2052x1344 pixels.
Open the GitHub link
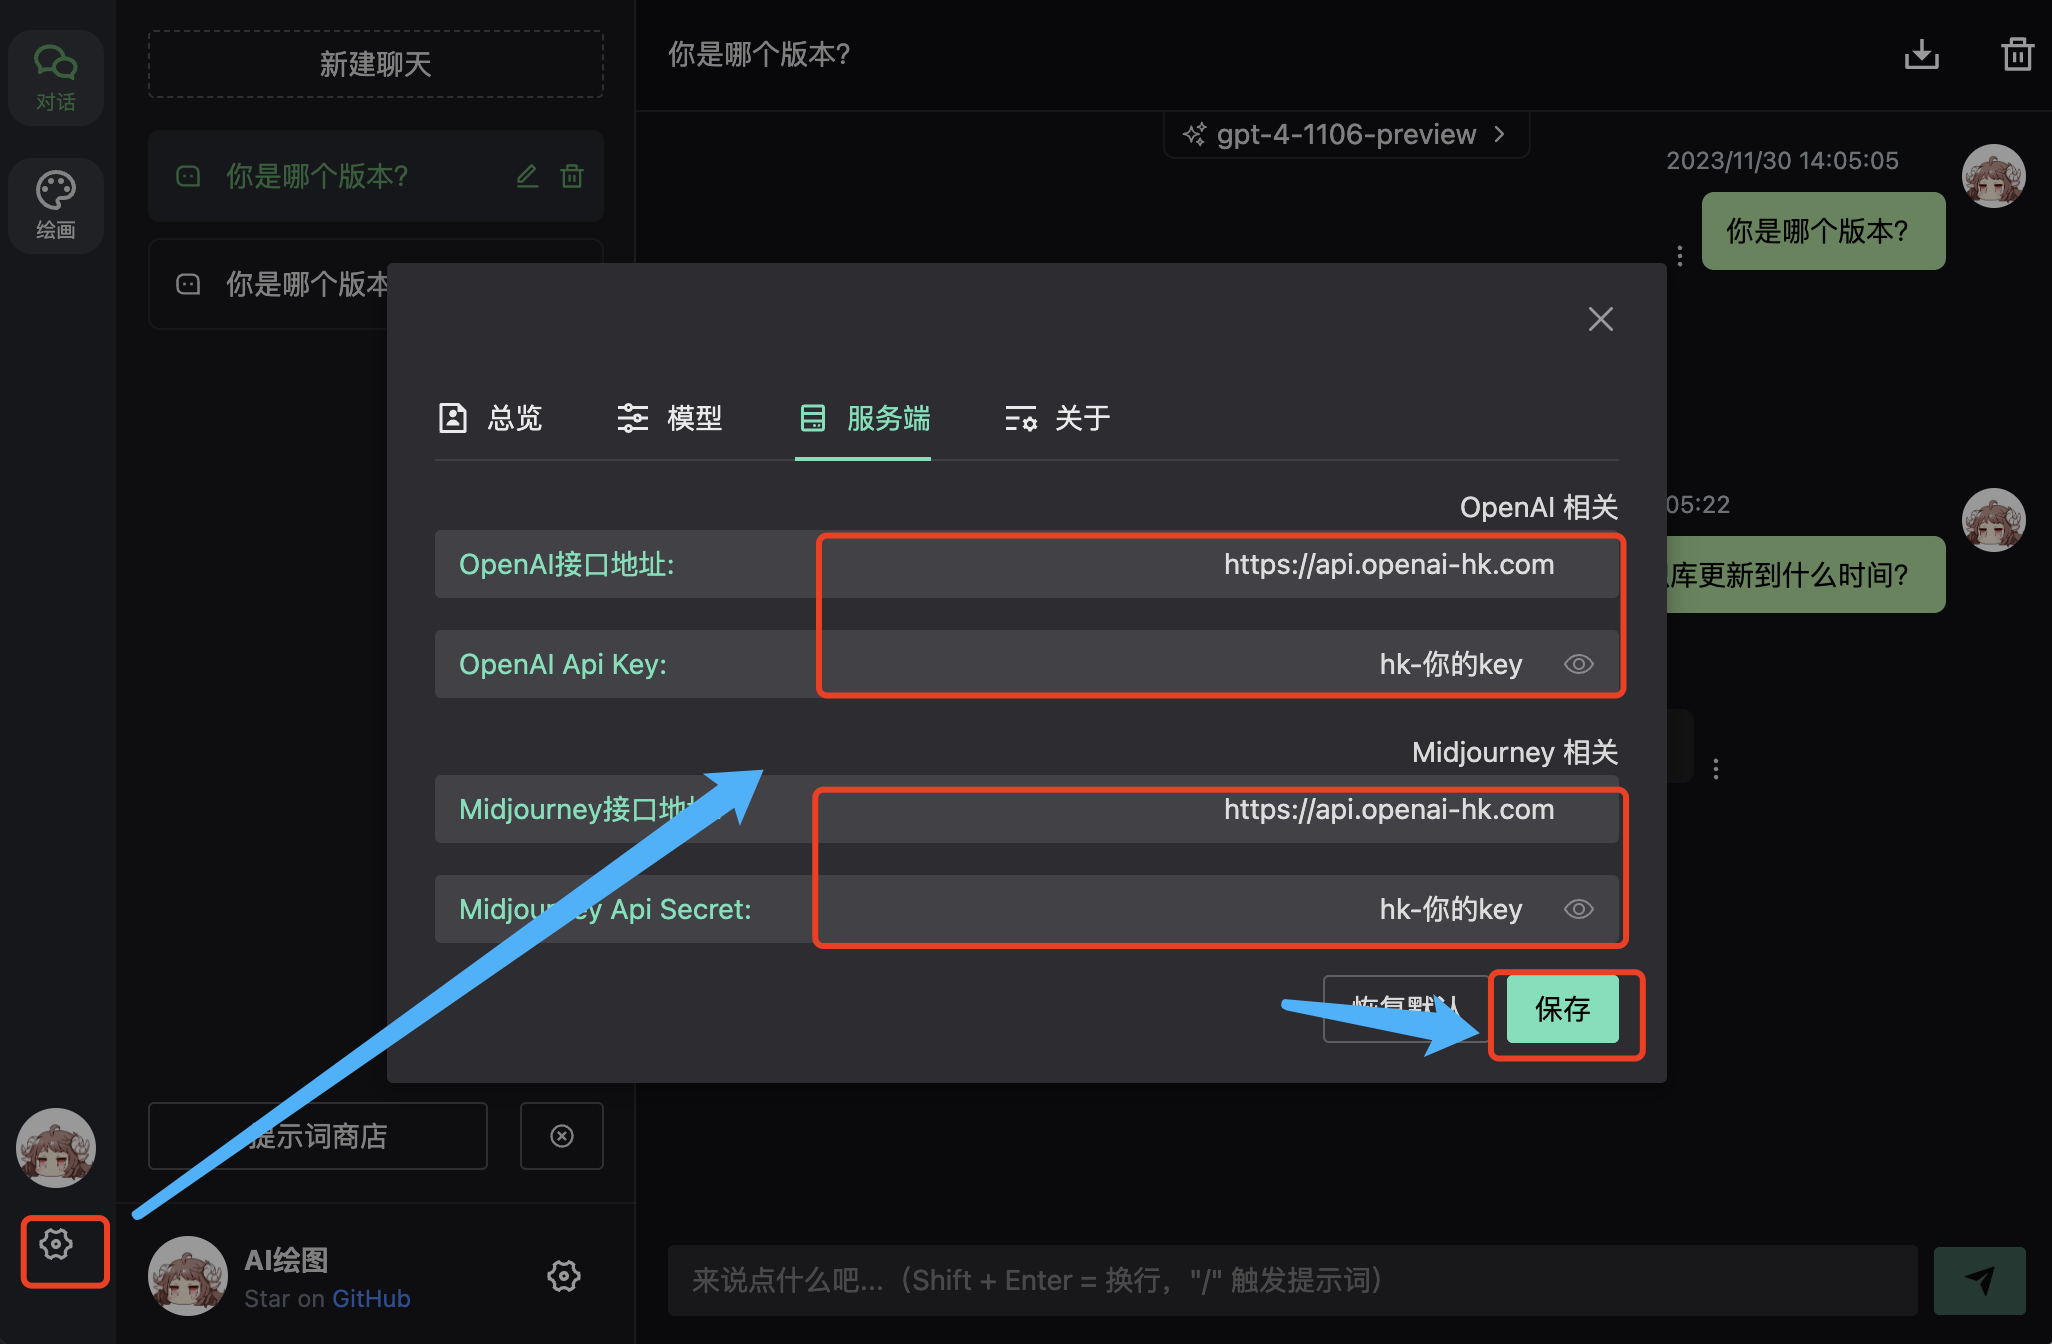point(371,1298)
